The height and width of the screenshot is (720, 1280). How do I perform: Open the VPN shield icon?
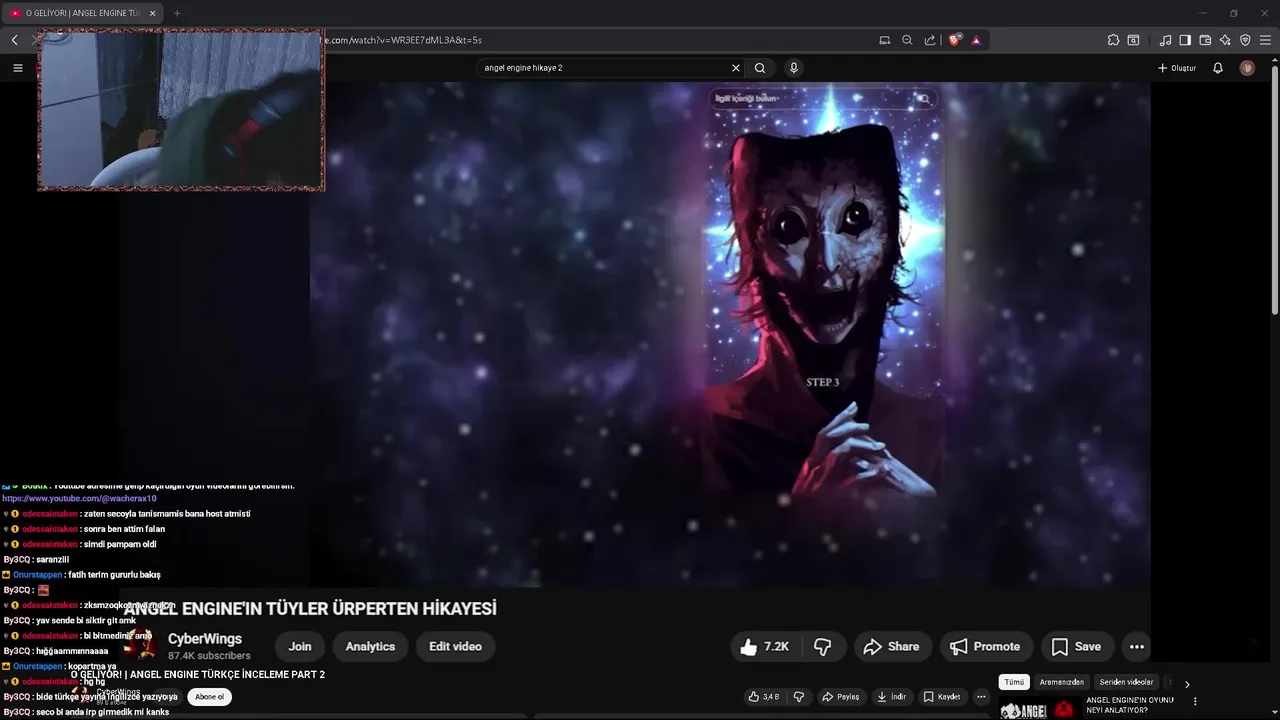pyautogui.click(x=1245, y=40)
